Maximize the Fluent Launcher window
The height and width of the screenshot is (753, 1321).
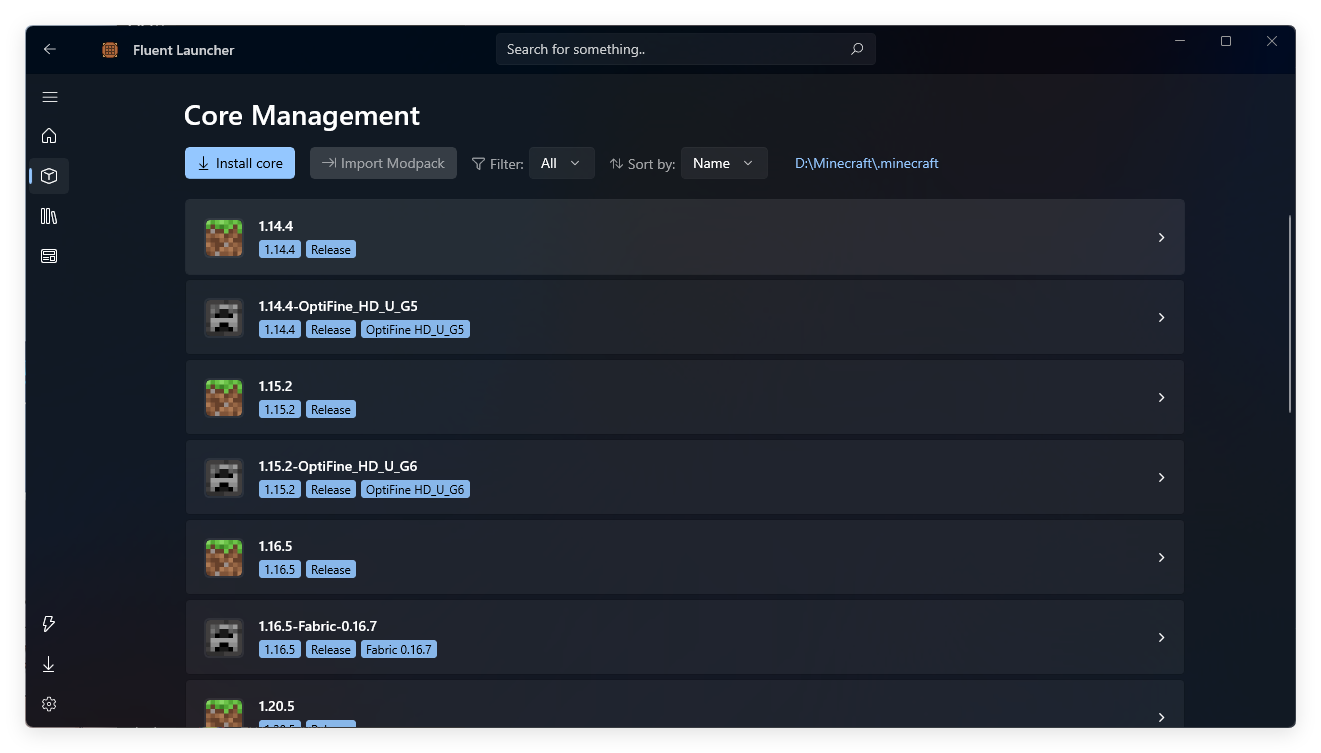click(x=1226, y=41)
